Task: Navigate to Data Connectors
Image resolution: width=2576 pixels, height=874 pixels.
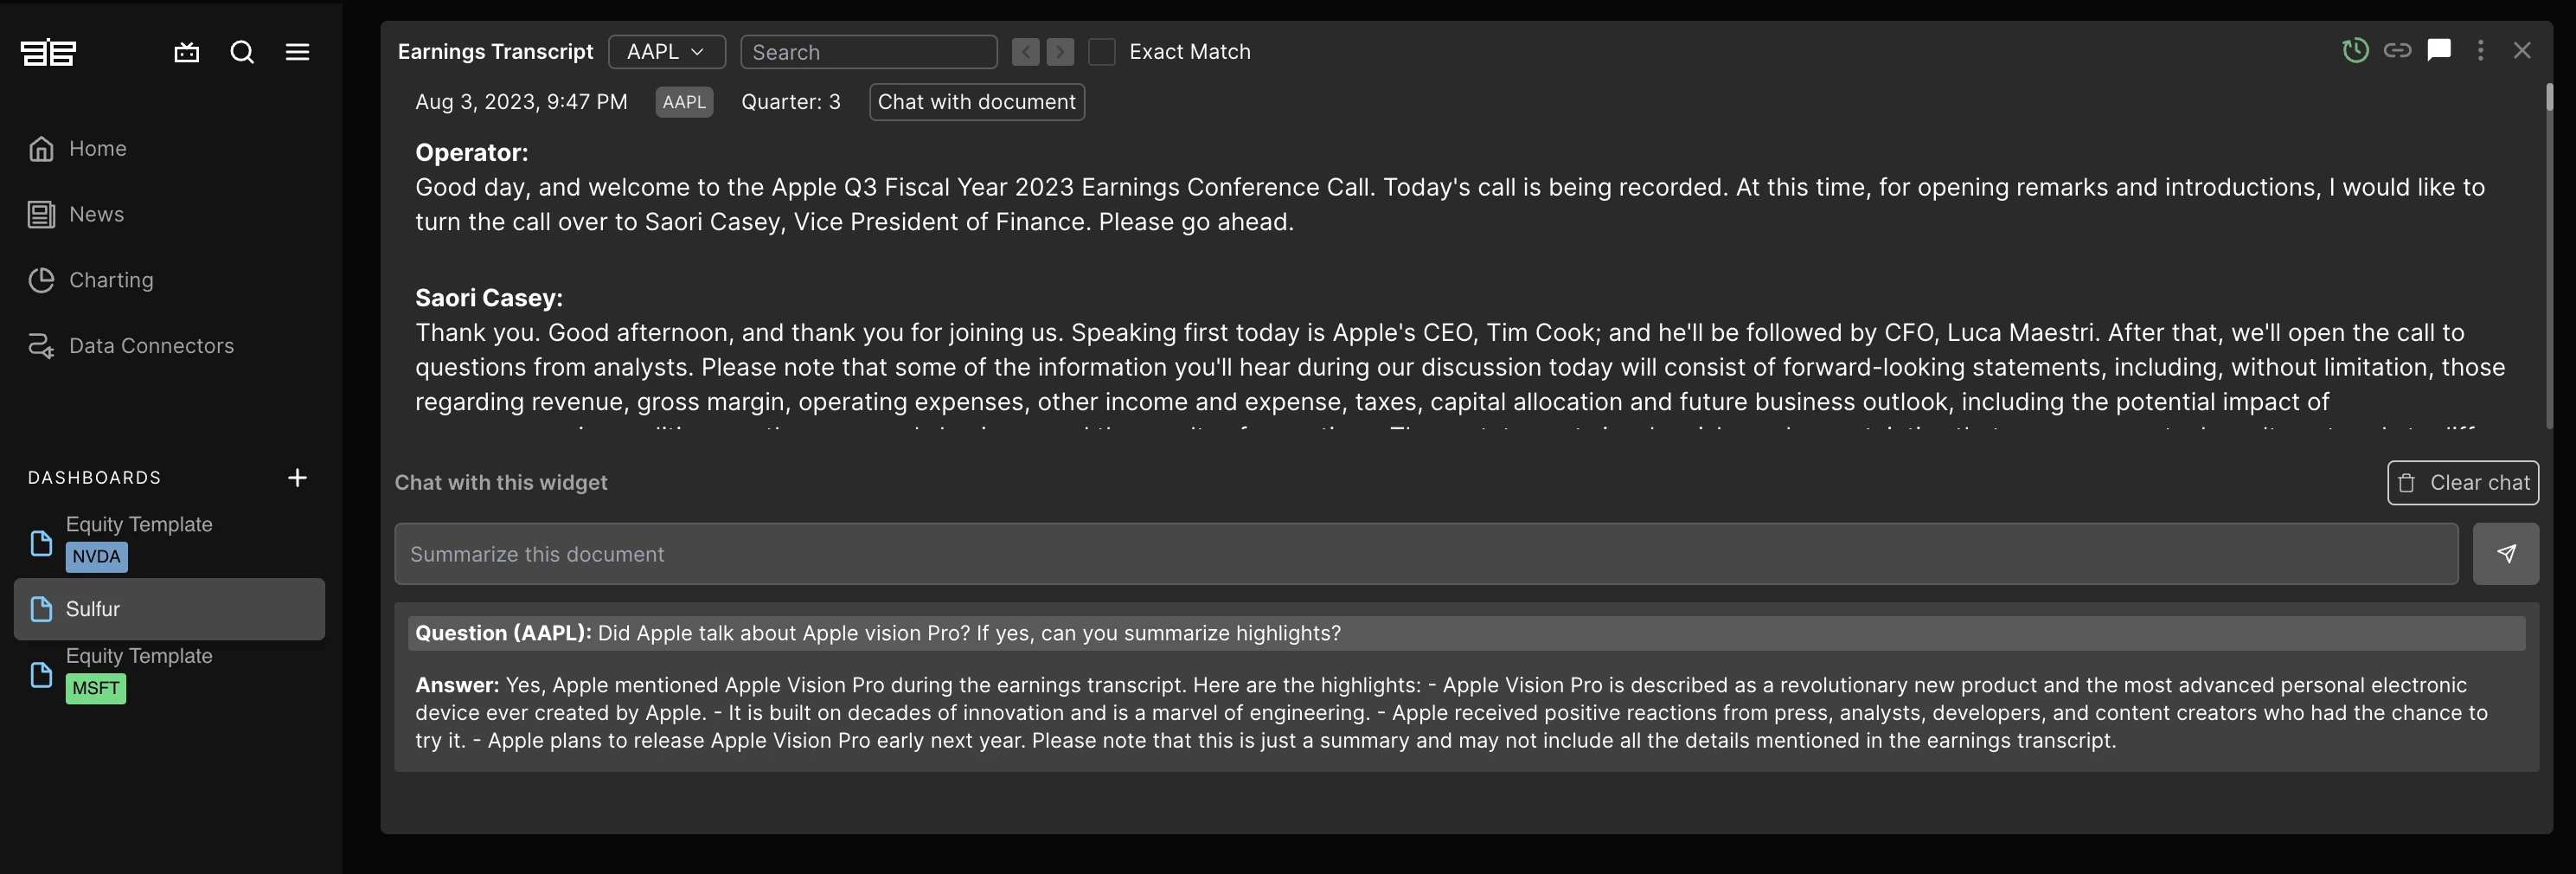Action: coord(151,346)
